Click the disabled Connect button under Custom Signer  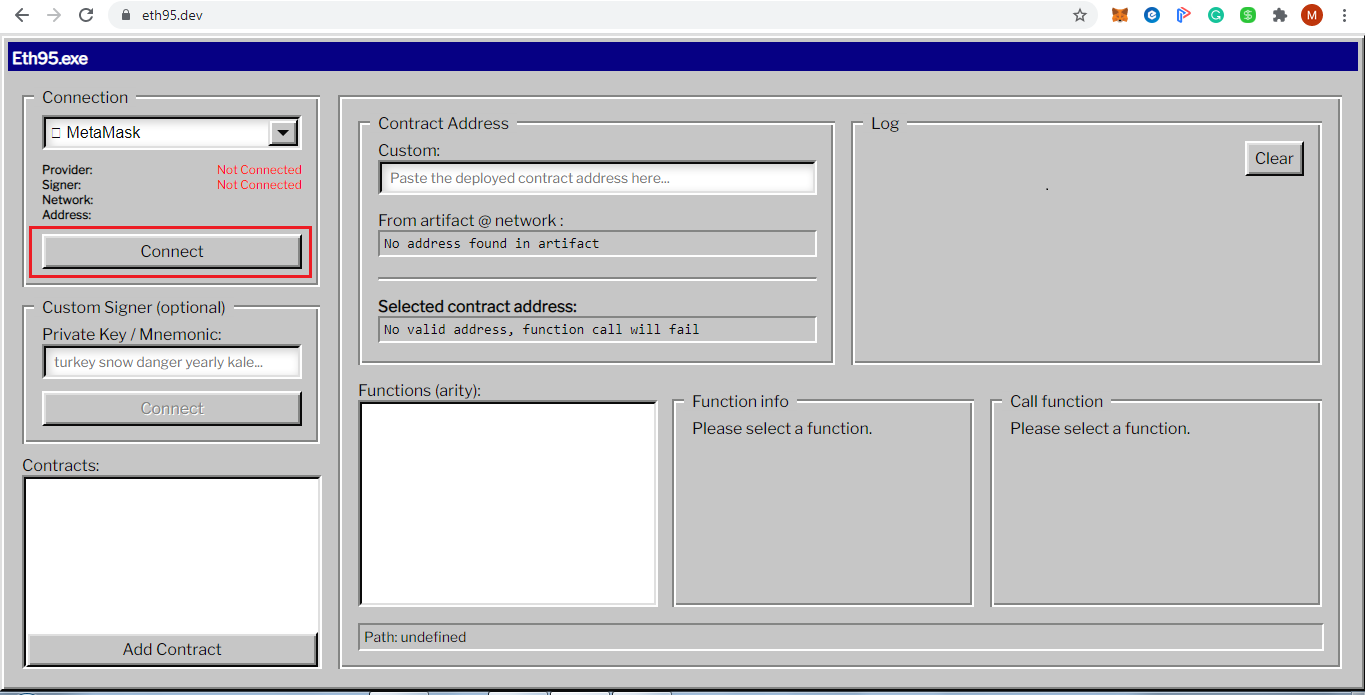(x=172, y=409)
